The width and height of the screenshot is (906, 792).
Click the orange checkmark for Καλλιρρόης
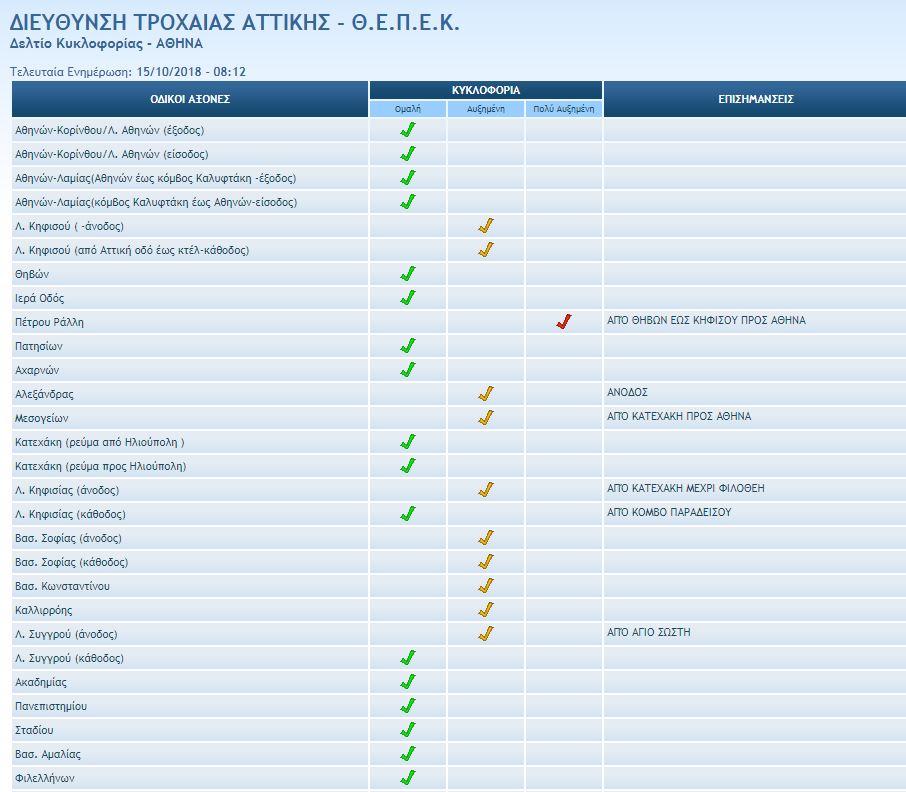(x=486, y=610)
